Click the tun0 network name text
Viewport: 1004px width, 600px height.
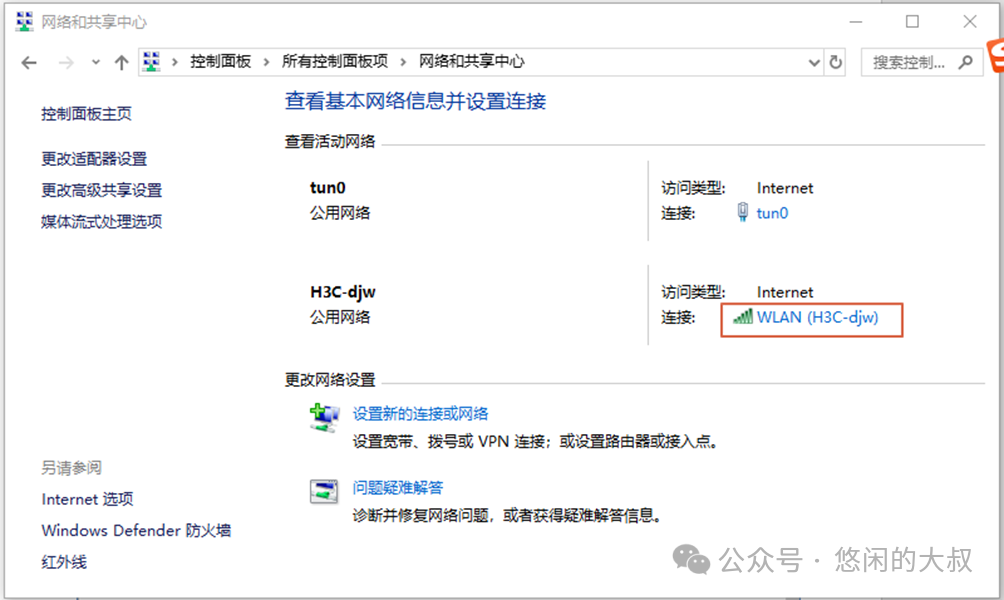pyautogui.click(x=328, y=188)
